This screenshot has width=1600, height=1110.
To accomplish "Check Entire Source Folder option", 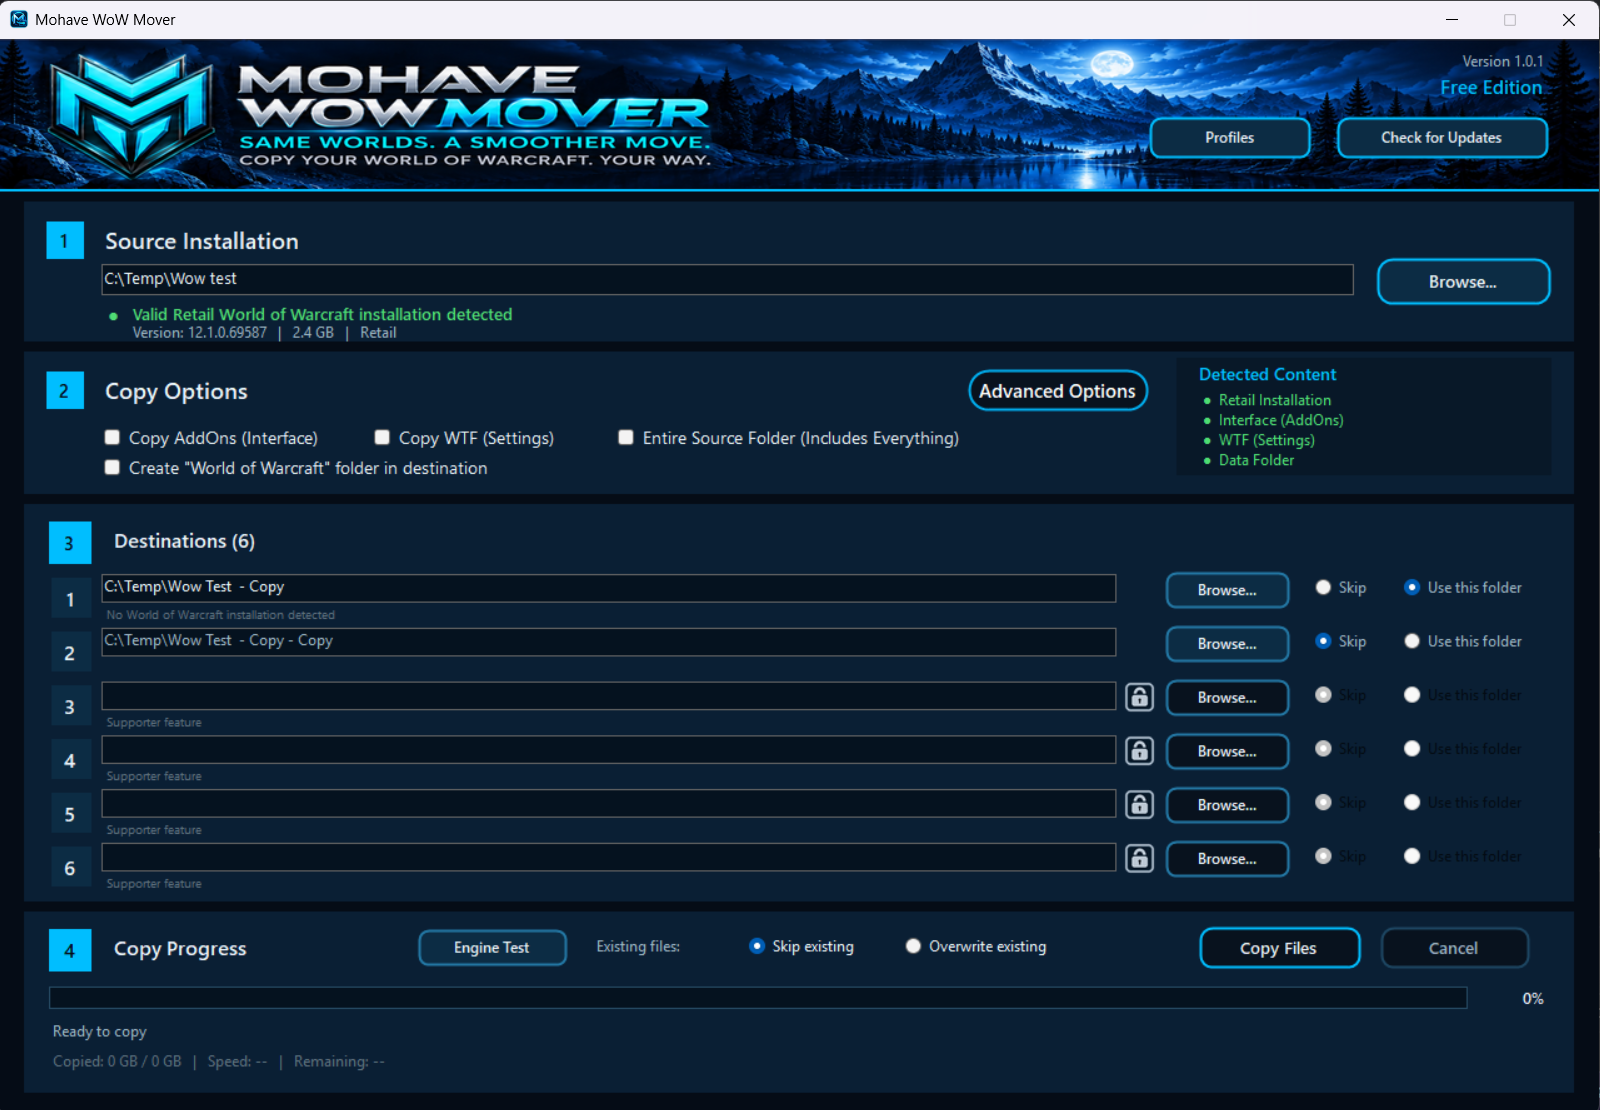I will pos(626,437).
